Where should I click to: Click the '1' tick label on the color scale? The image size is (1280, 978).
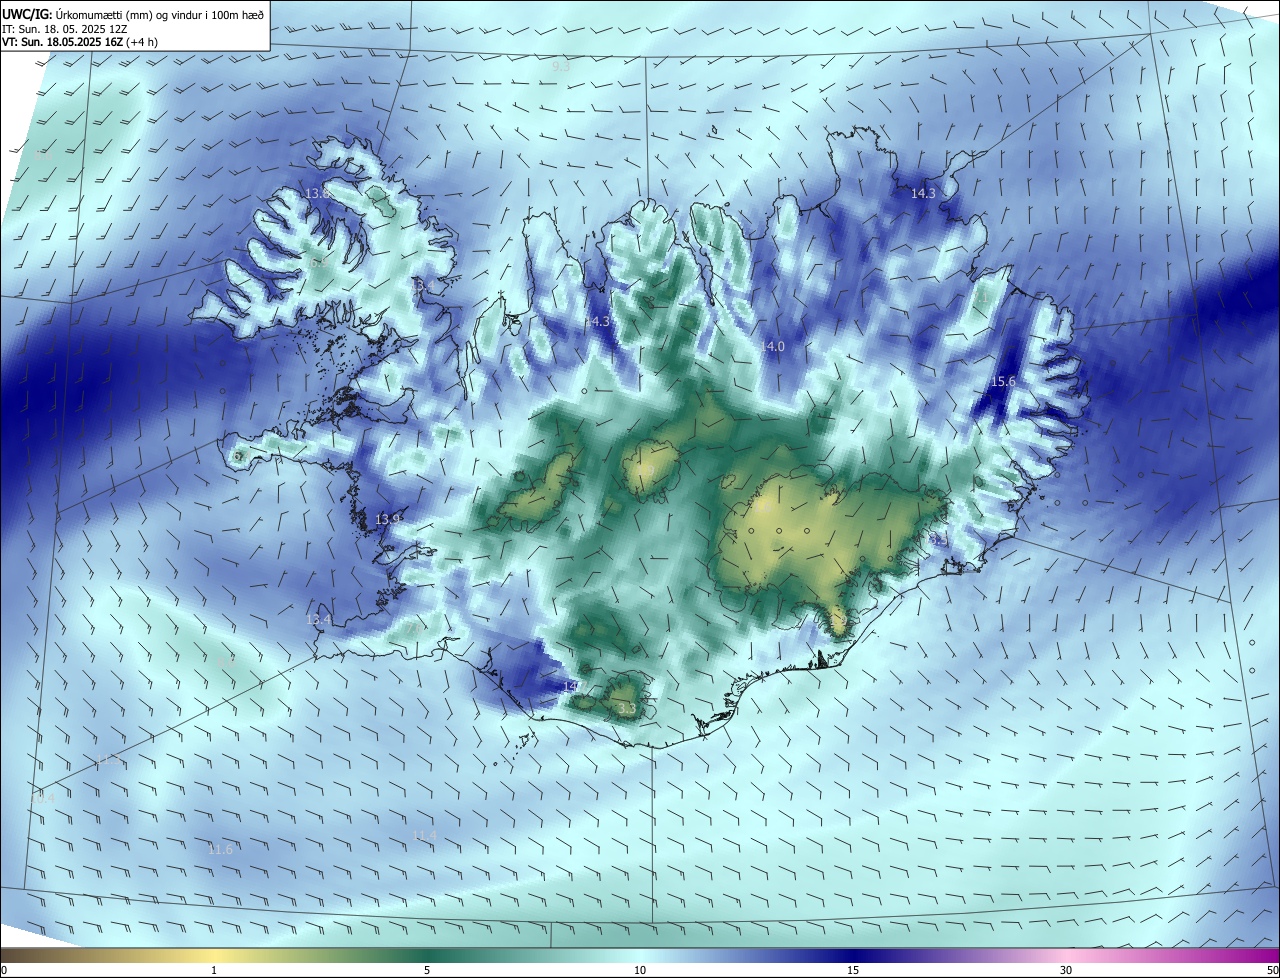(214, 970)
